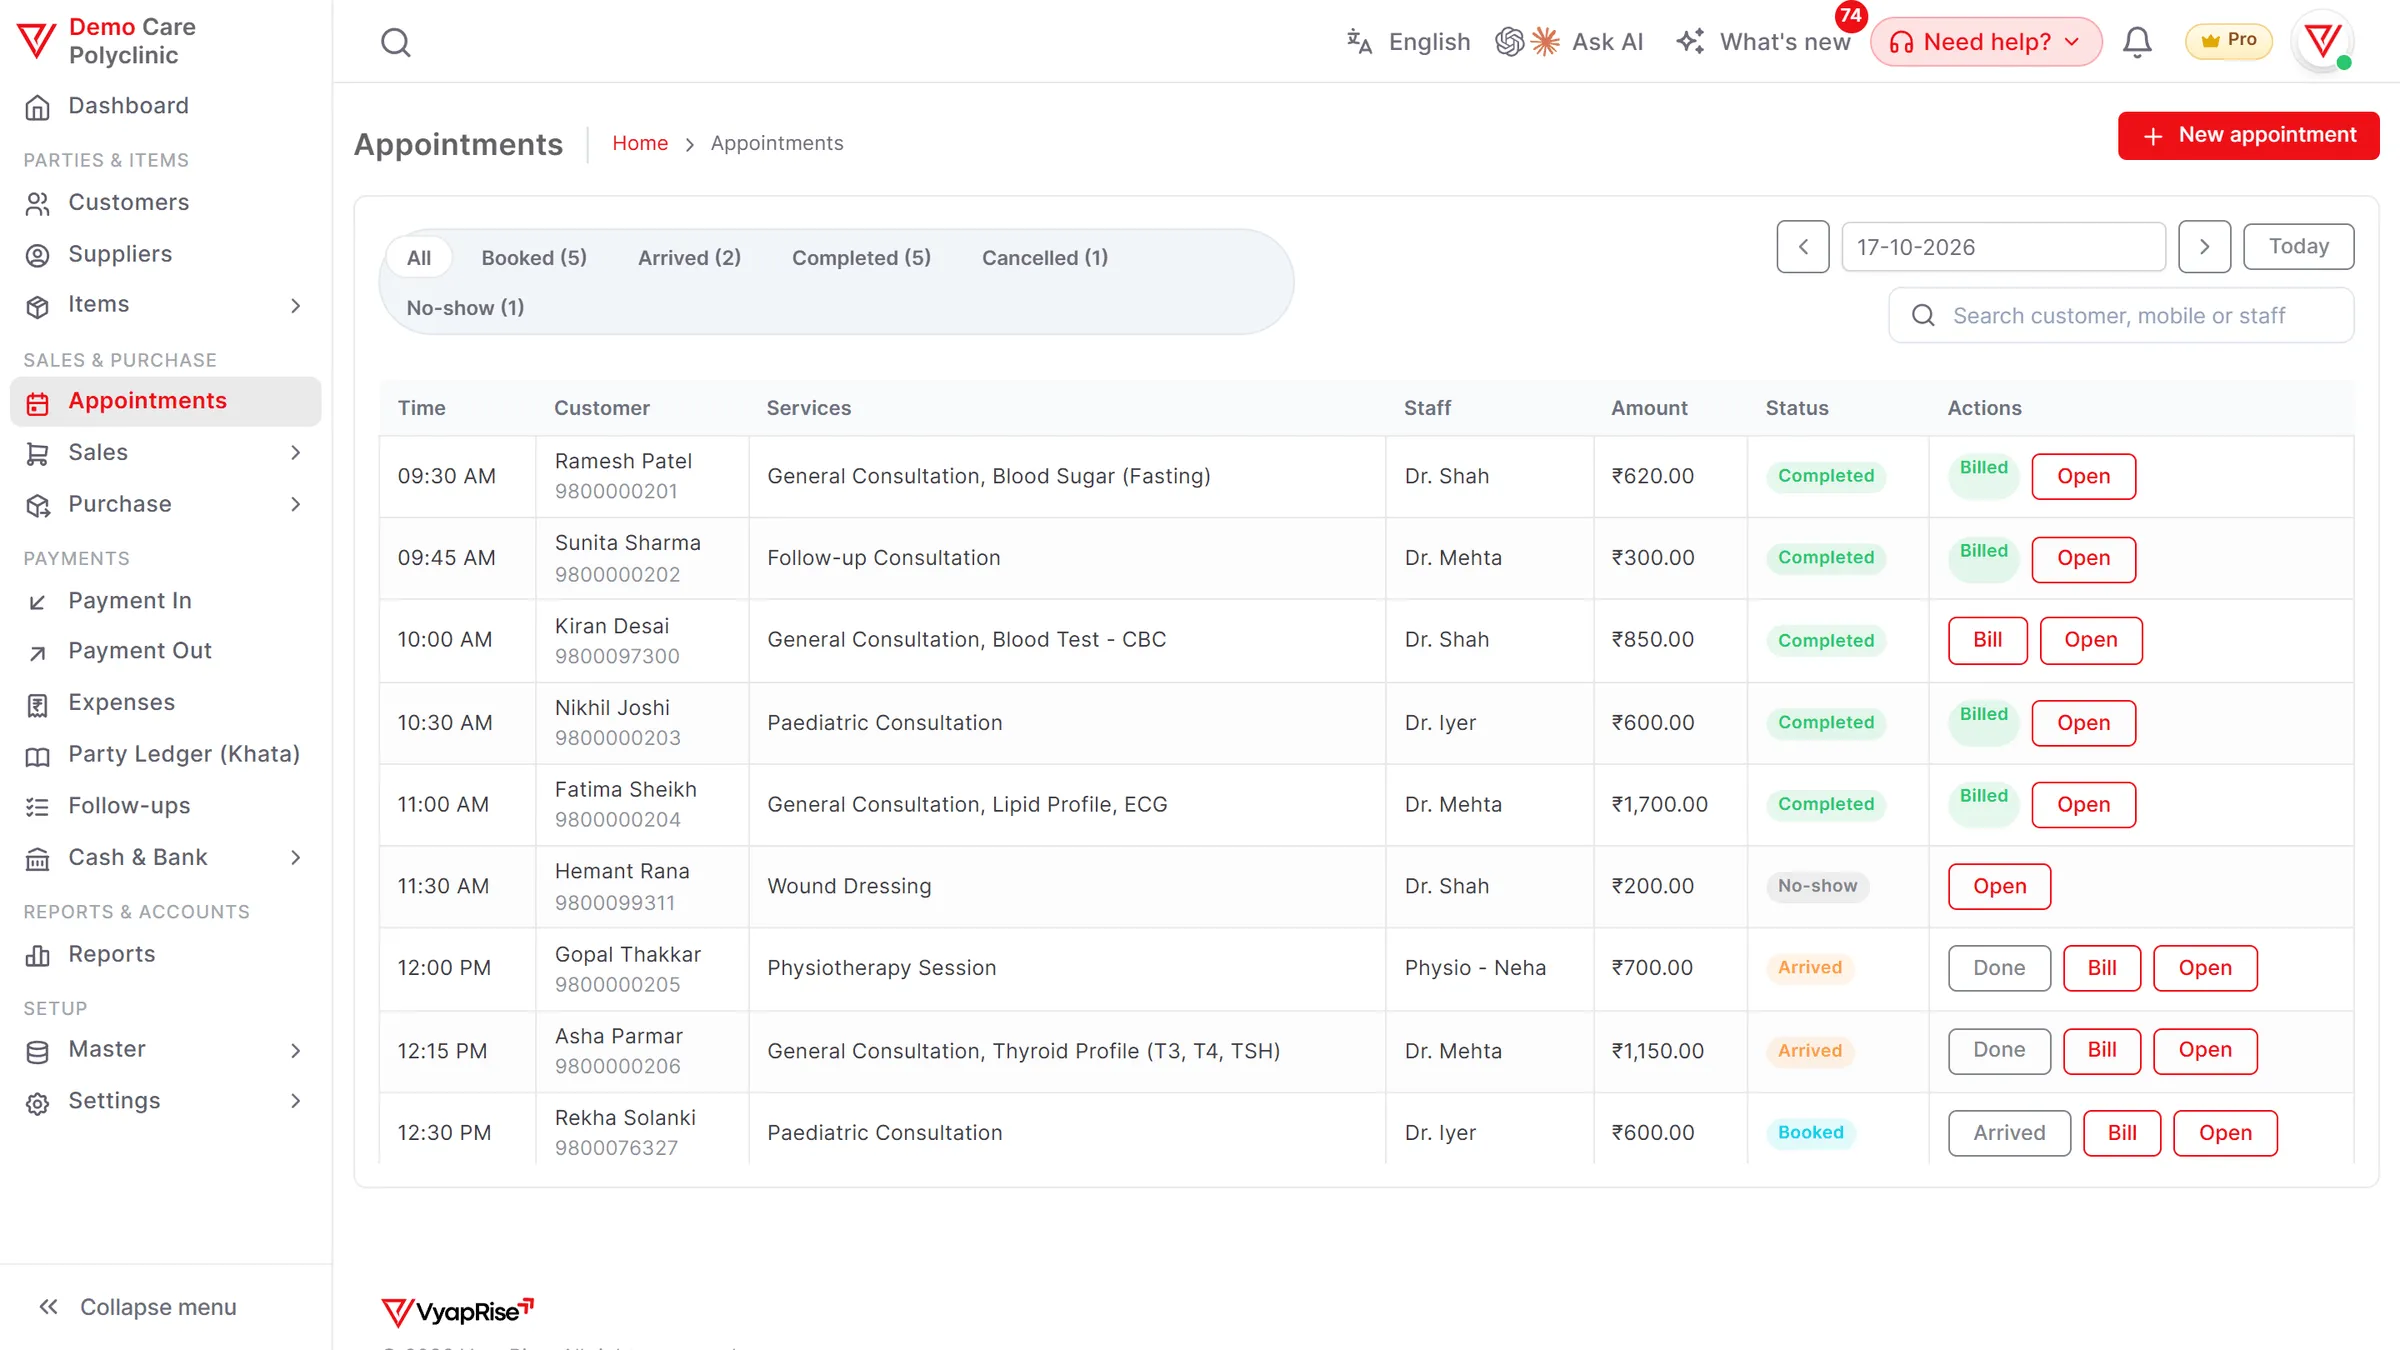Expand the Cash & Bank chevron

point(295,858)
